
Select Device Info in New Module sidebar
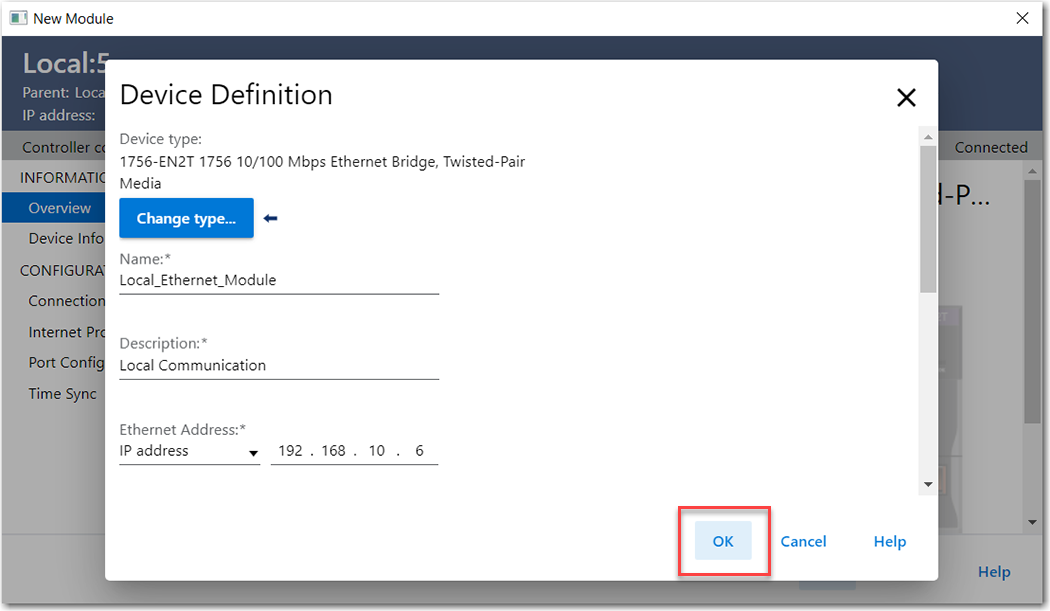click(x=66, y=239)
